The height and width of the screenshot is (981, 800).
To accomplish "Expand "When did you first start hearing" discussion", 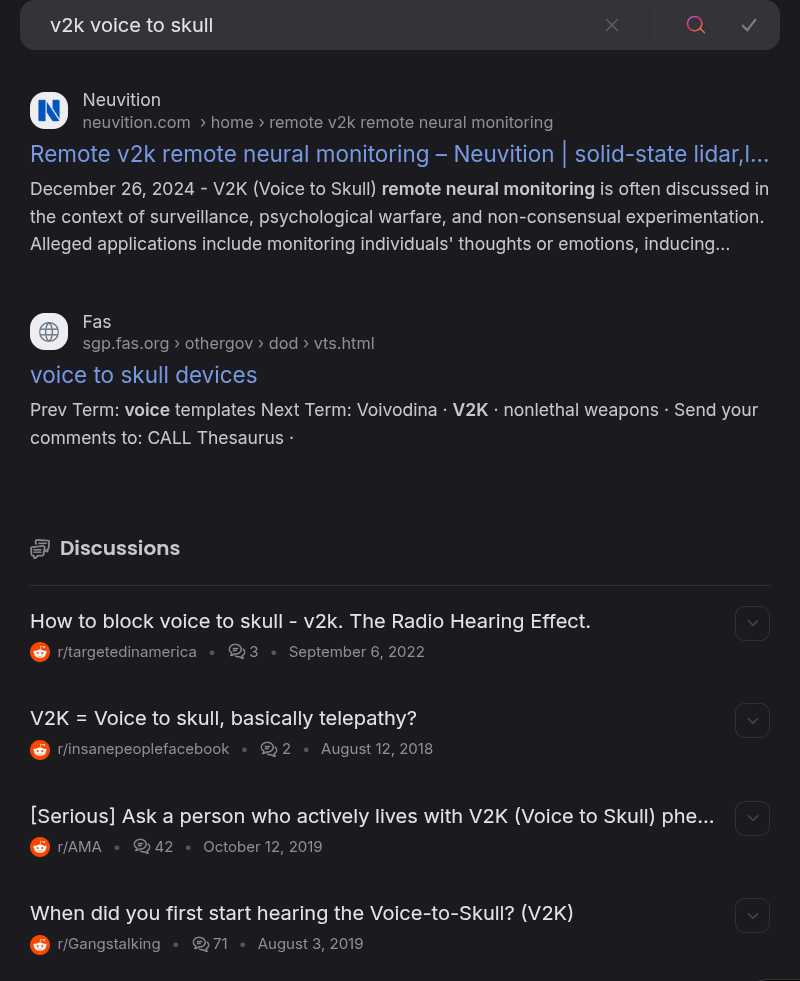I will click(752, 915).
